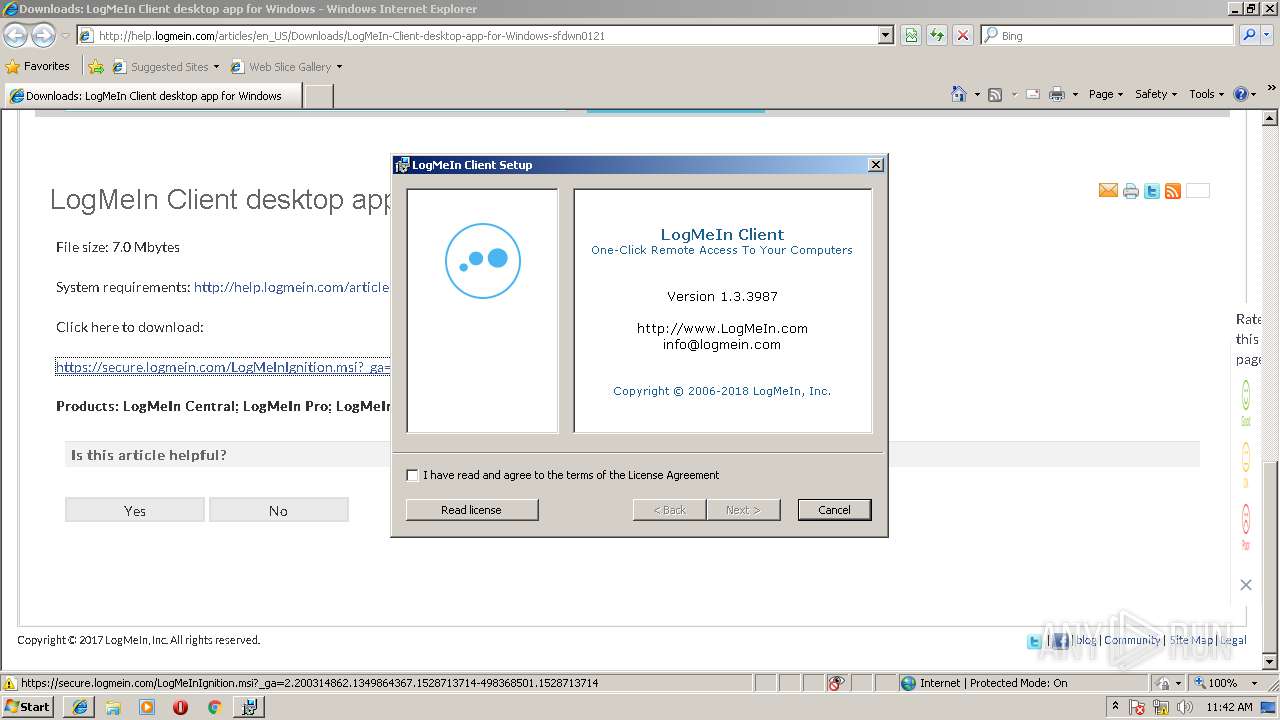Viewport: 1280px width, 720px height.
Task: Select the Downloads LogMeIn Client tab
Action: 153,96
